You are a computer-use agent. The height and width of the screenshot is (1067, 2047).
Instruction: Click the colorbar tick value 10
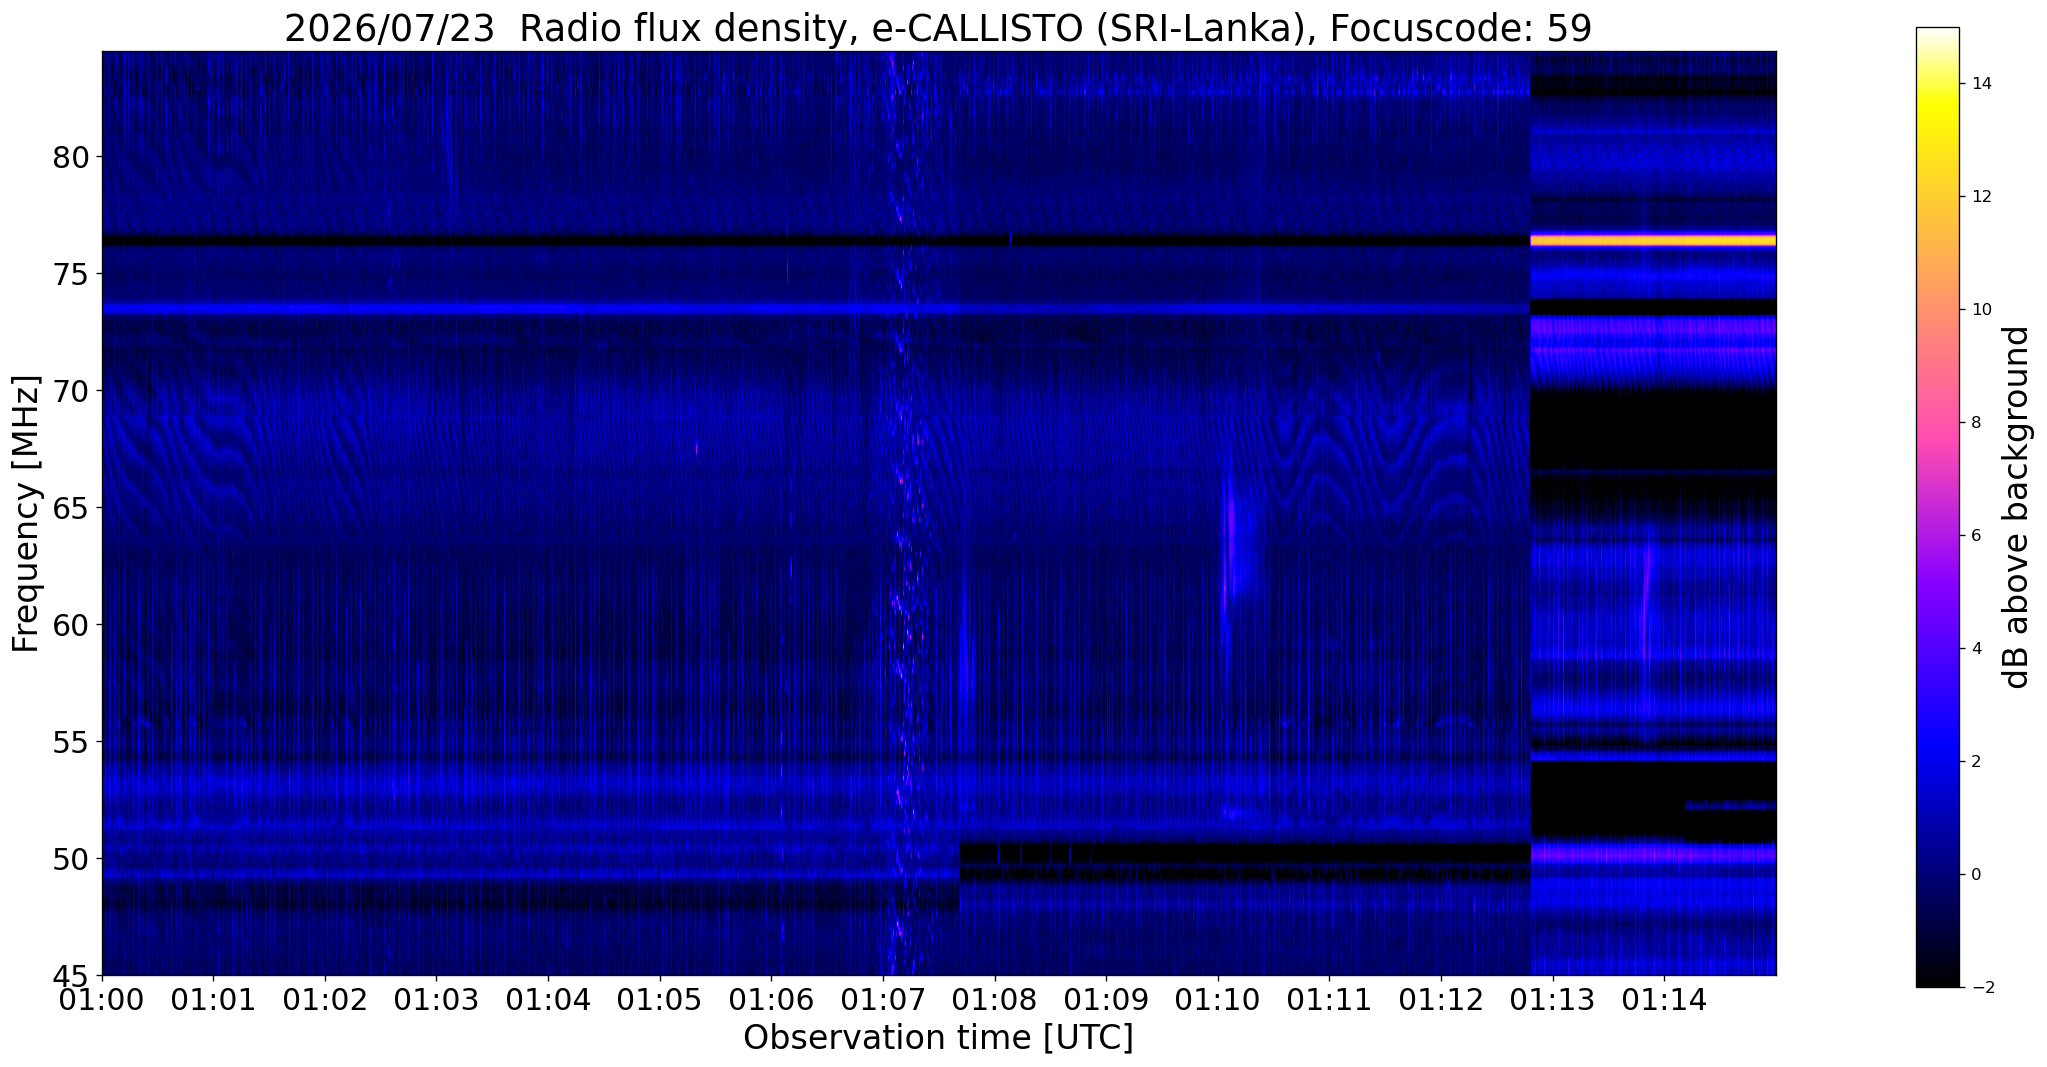[x=1980, y=310]
